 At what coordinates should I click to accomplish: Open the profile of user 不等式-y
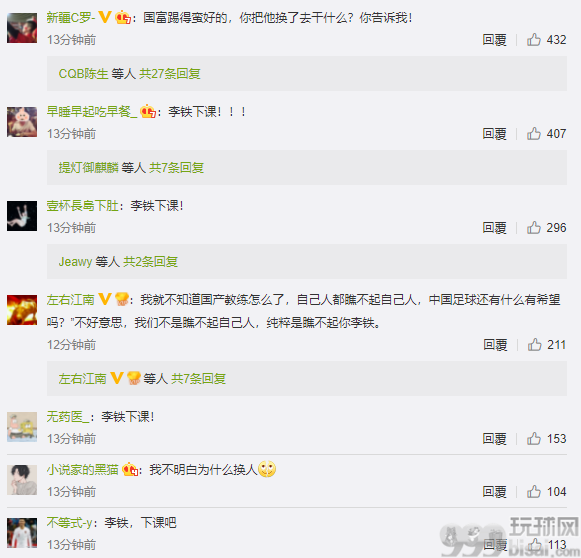(x=69, y=522)
